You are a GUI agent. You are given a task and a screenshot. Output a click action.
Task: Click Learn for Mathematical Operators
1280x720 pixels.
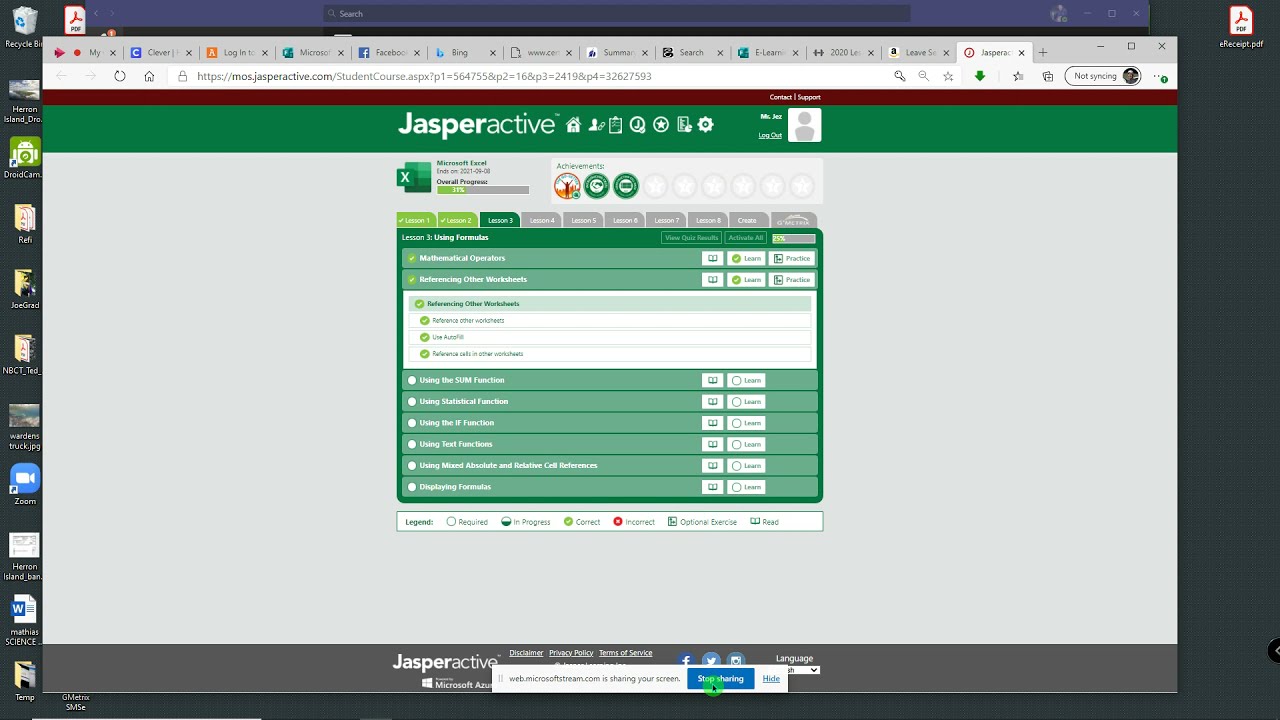point(746,258)
